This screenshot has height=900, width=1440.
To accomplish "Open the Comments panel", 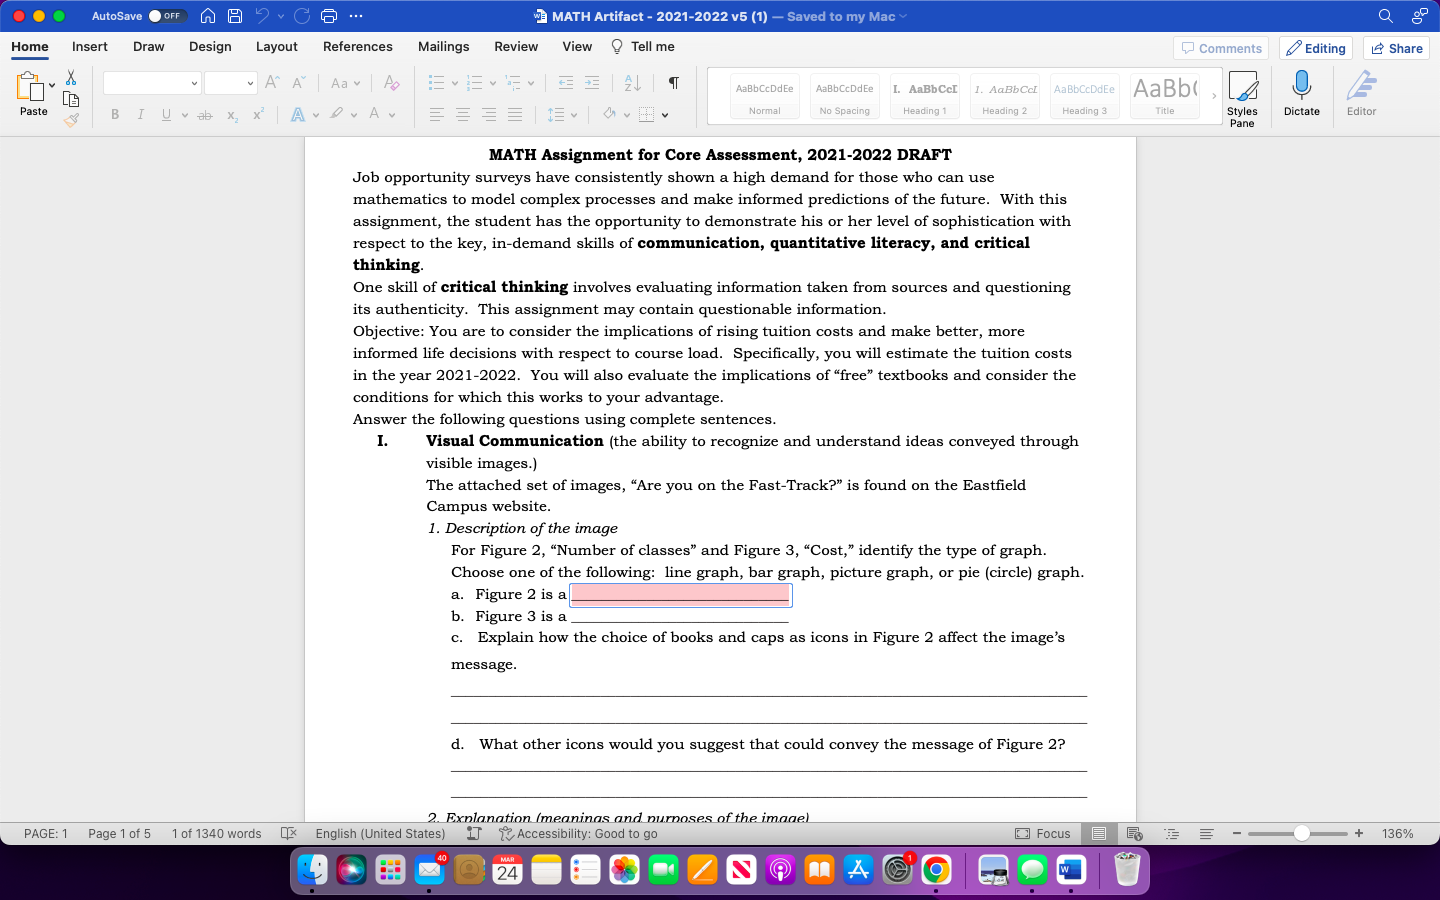I will tap(1221, 47).
